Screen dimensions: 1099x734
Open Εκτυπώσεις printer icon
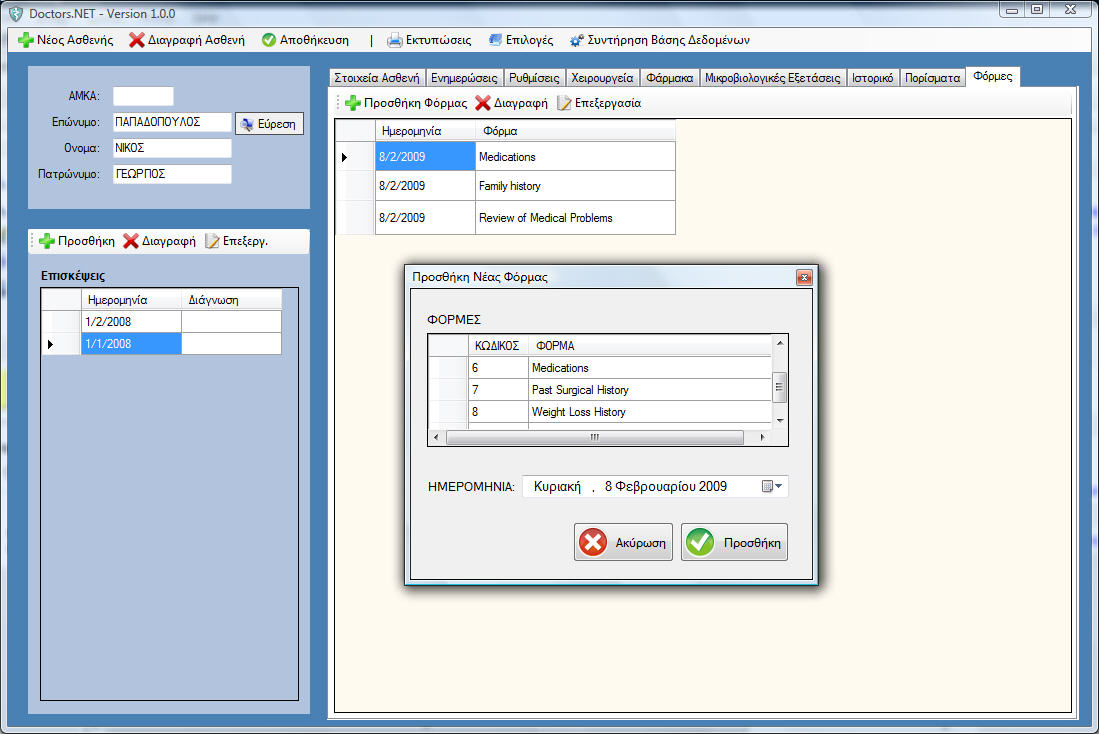coord(395,41)
